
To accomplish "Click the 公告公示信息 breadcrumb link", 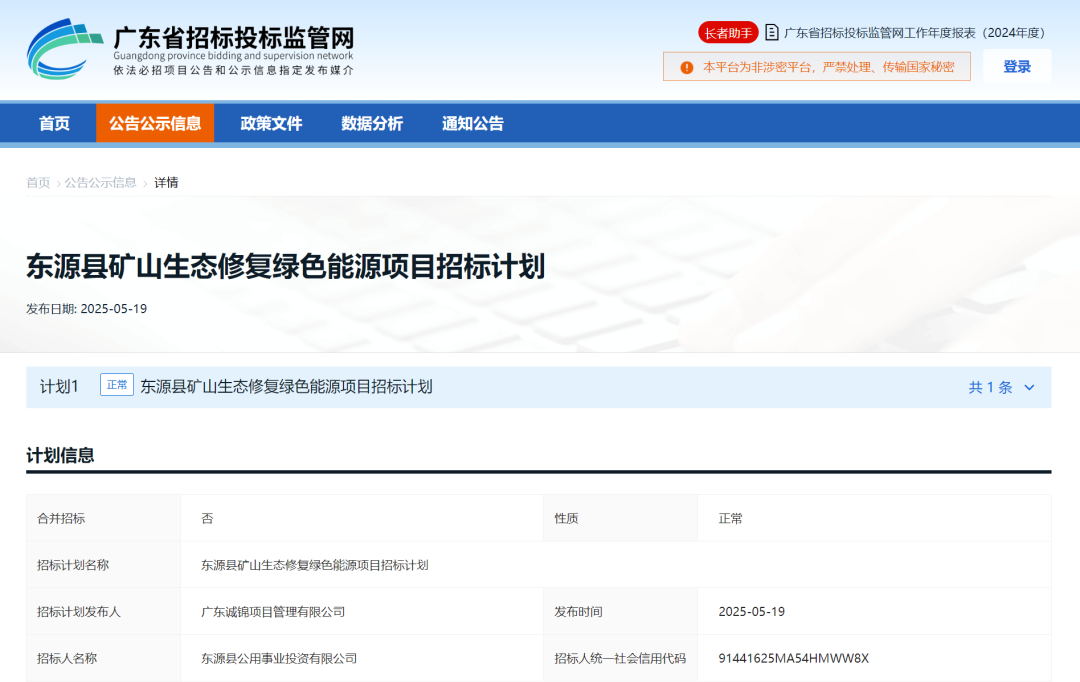I will [101, 182].
